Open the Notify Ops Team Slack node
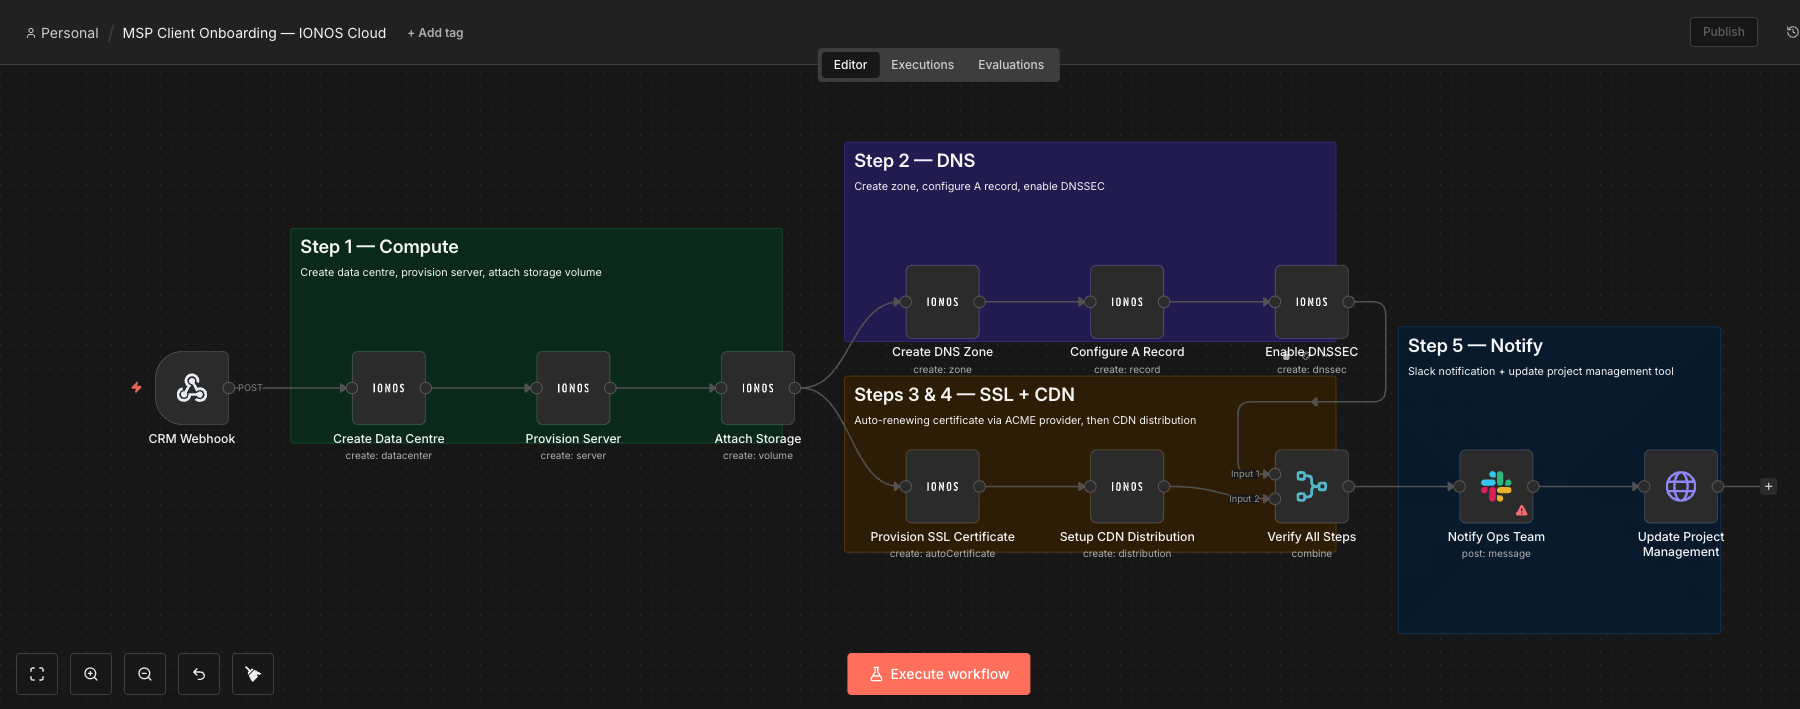Screen dimensions: 1800x709 pyautogui.click(x=1496, y=487)
